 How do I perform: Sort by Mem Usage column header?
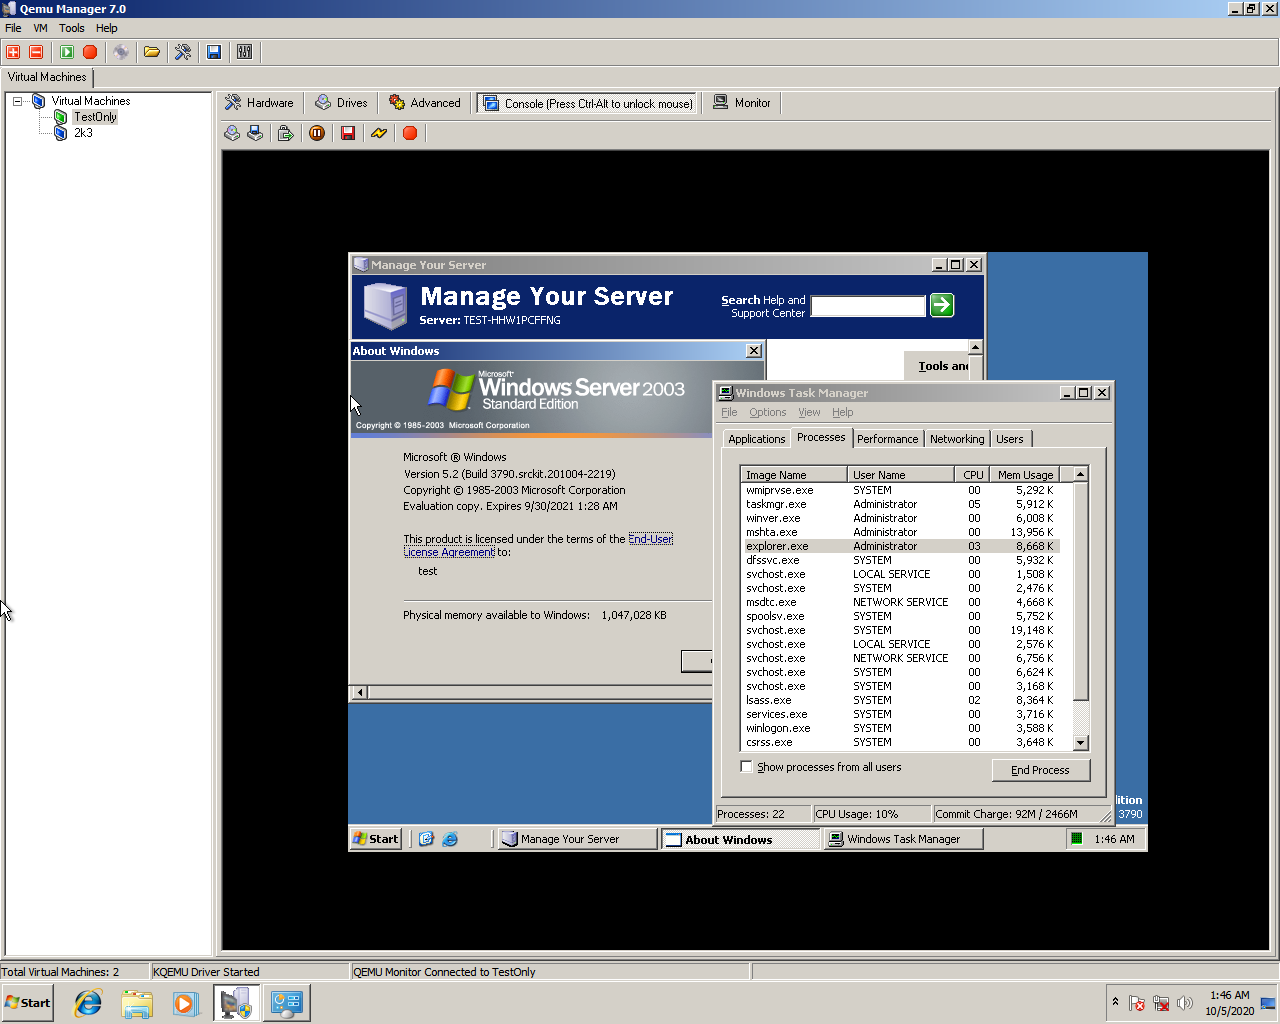tap(1023, 475)
